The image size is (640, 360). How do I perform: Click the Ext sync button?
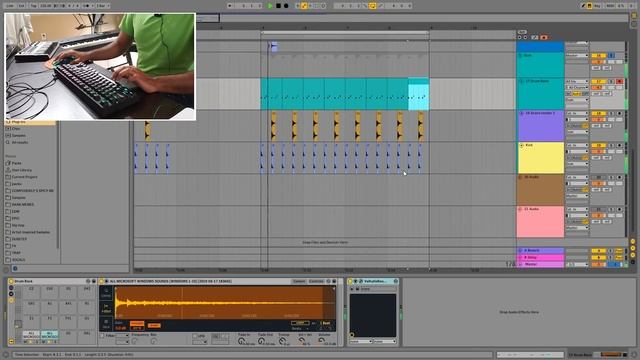pyautogui.click(x=22, y=6)
